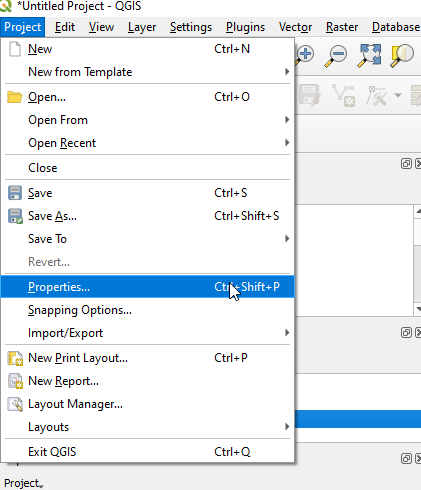Click the Zoom to Selection icon
421x490 pixels.
402,56
